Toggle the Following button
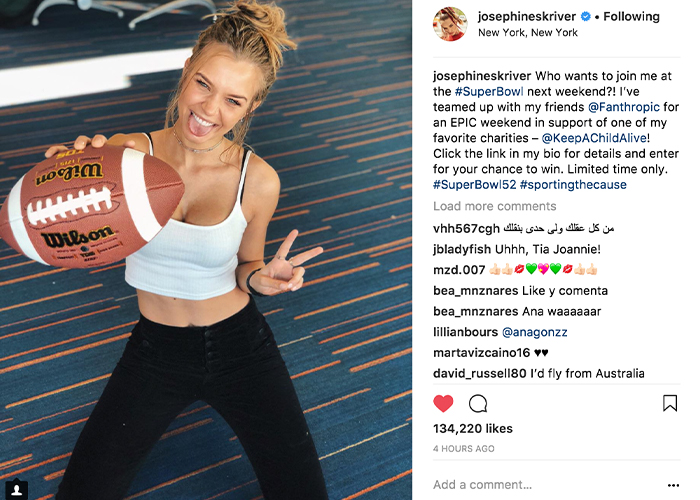This screenshot has width=700, height=500. click(631, 17)
